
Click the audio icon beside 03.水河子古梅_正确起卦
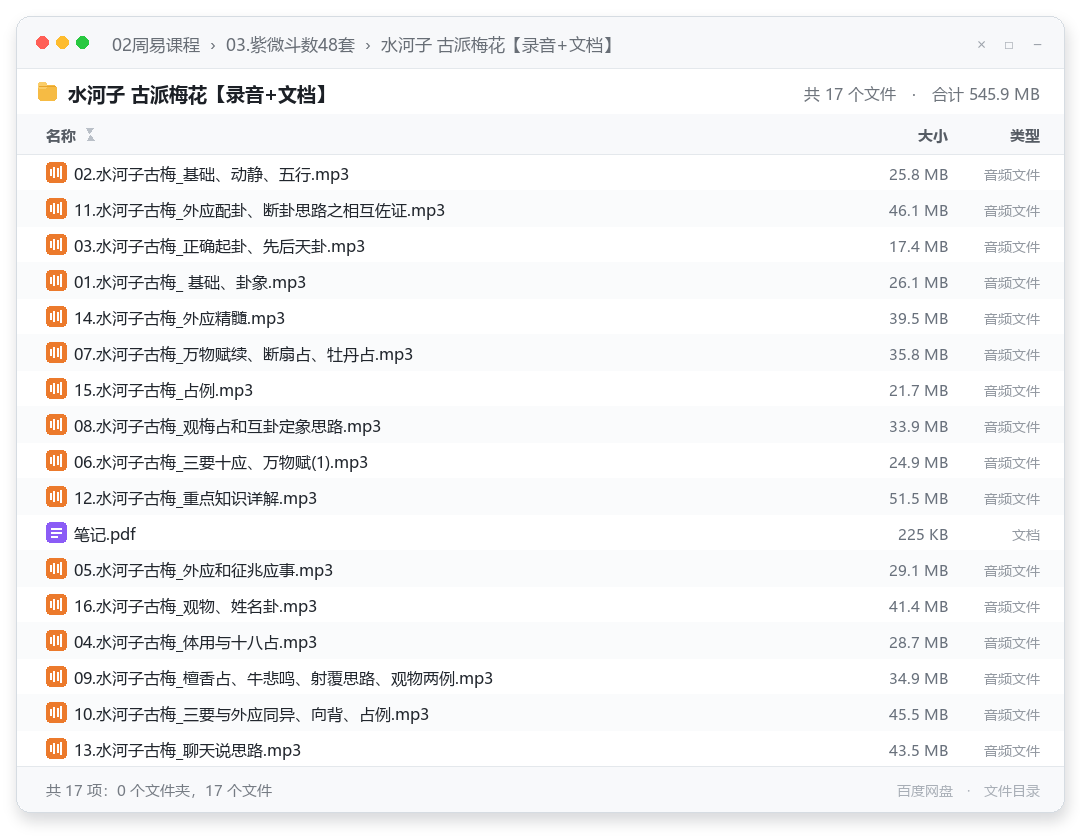tap(56, 244)
